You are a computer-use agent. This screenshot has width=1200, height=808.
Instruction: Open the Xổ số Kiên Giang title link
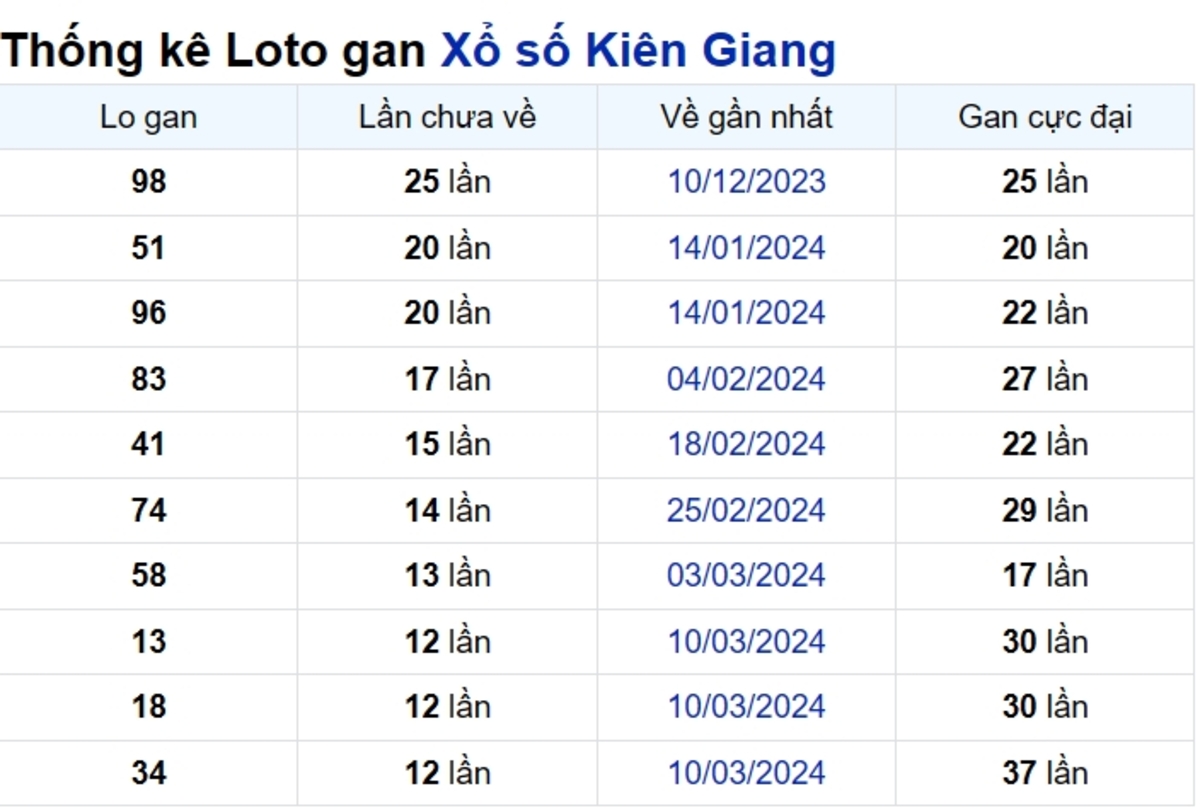pyautogui.click(x=638, y=52)
